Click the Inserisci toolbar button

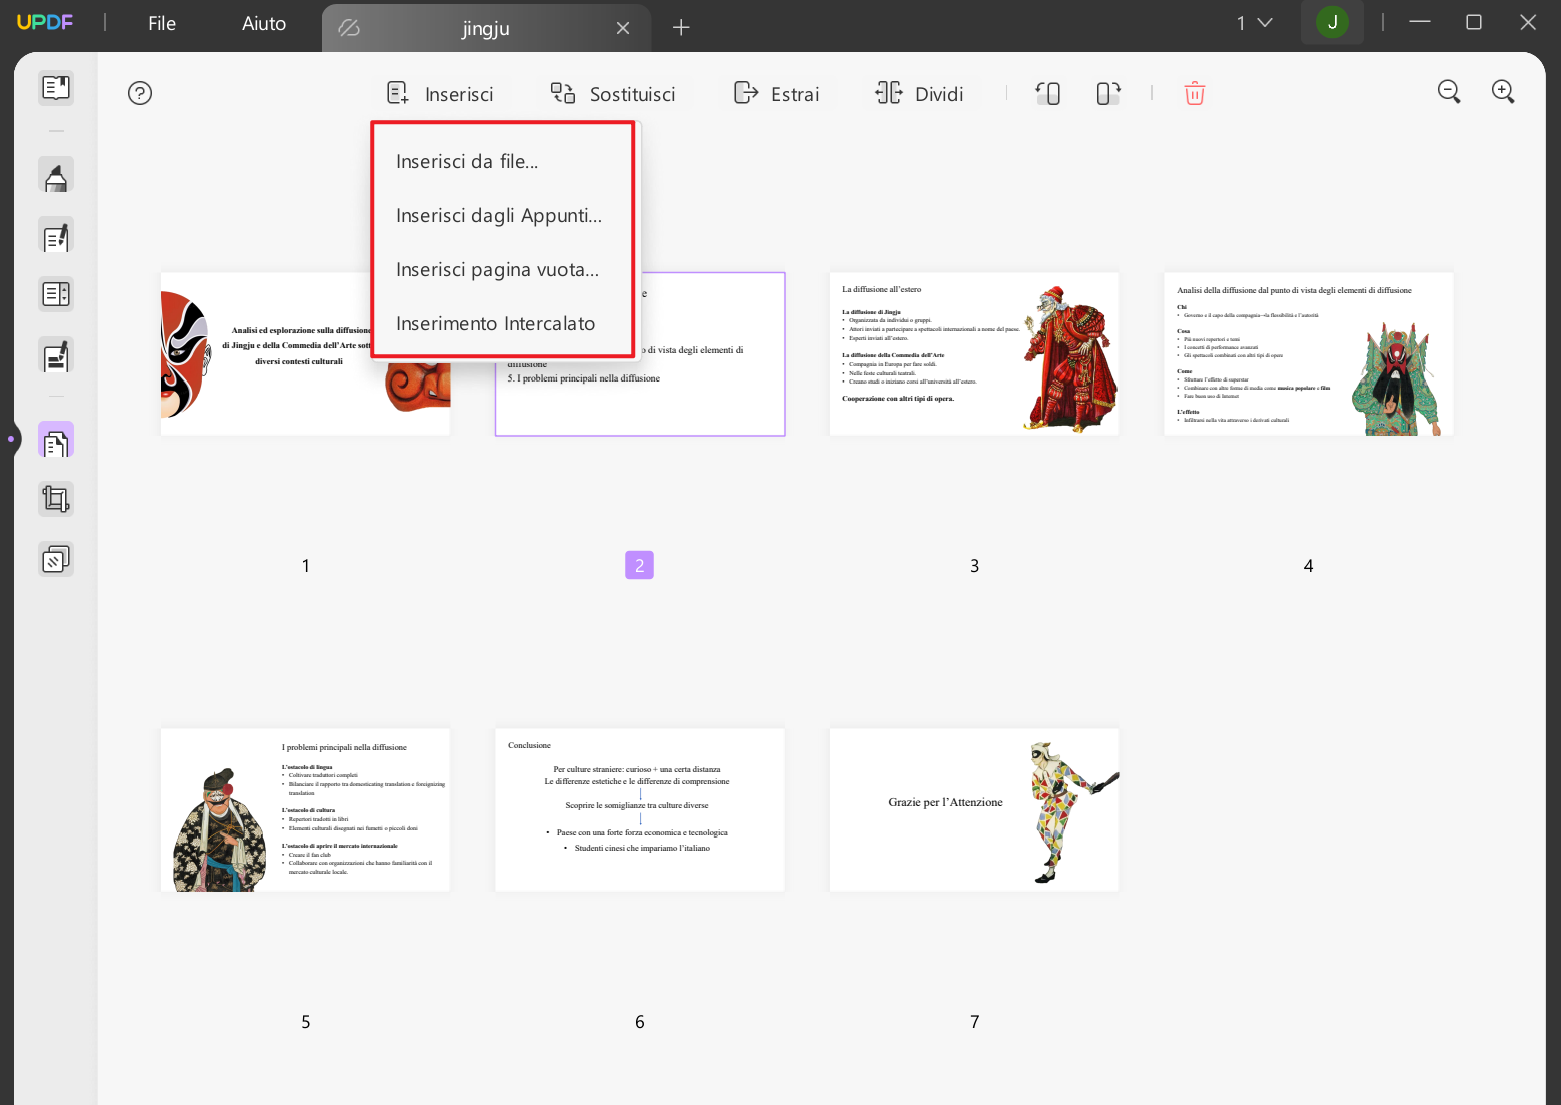pos(440,94)
